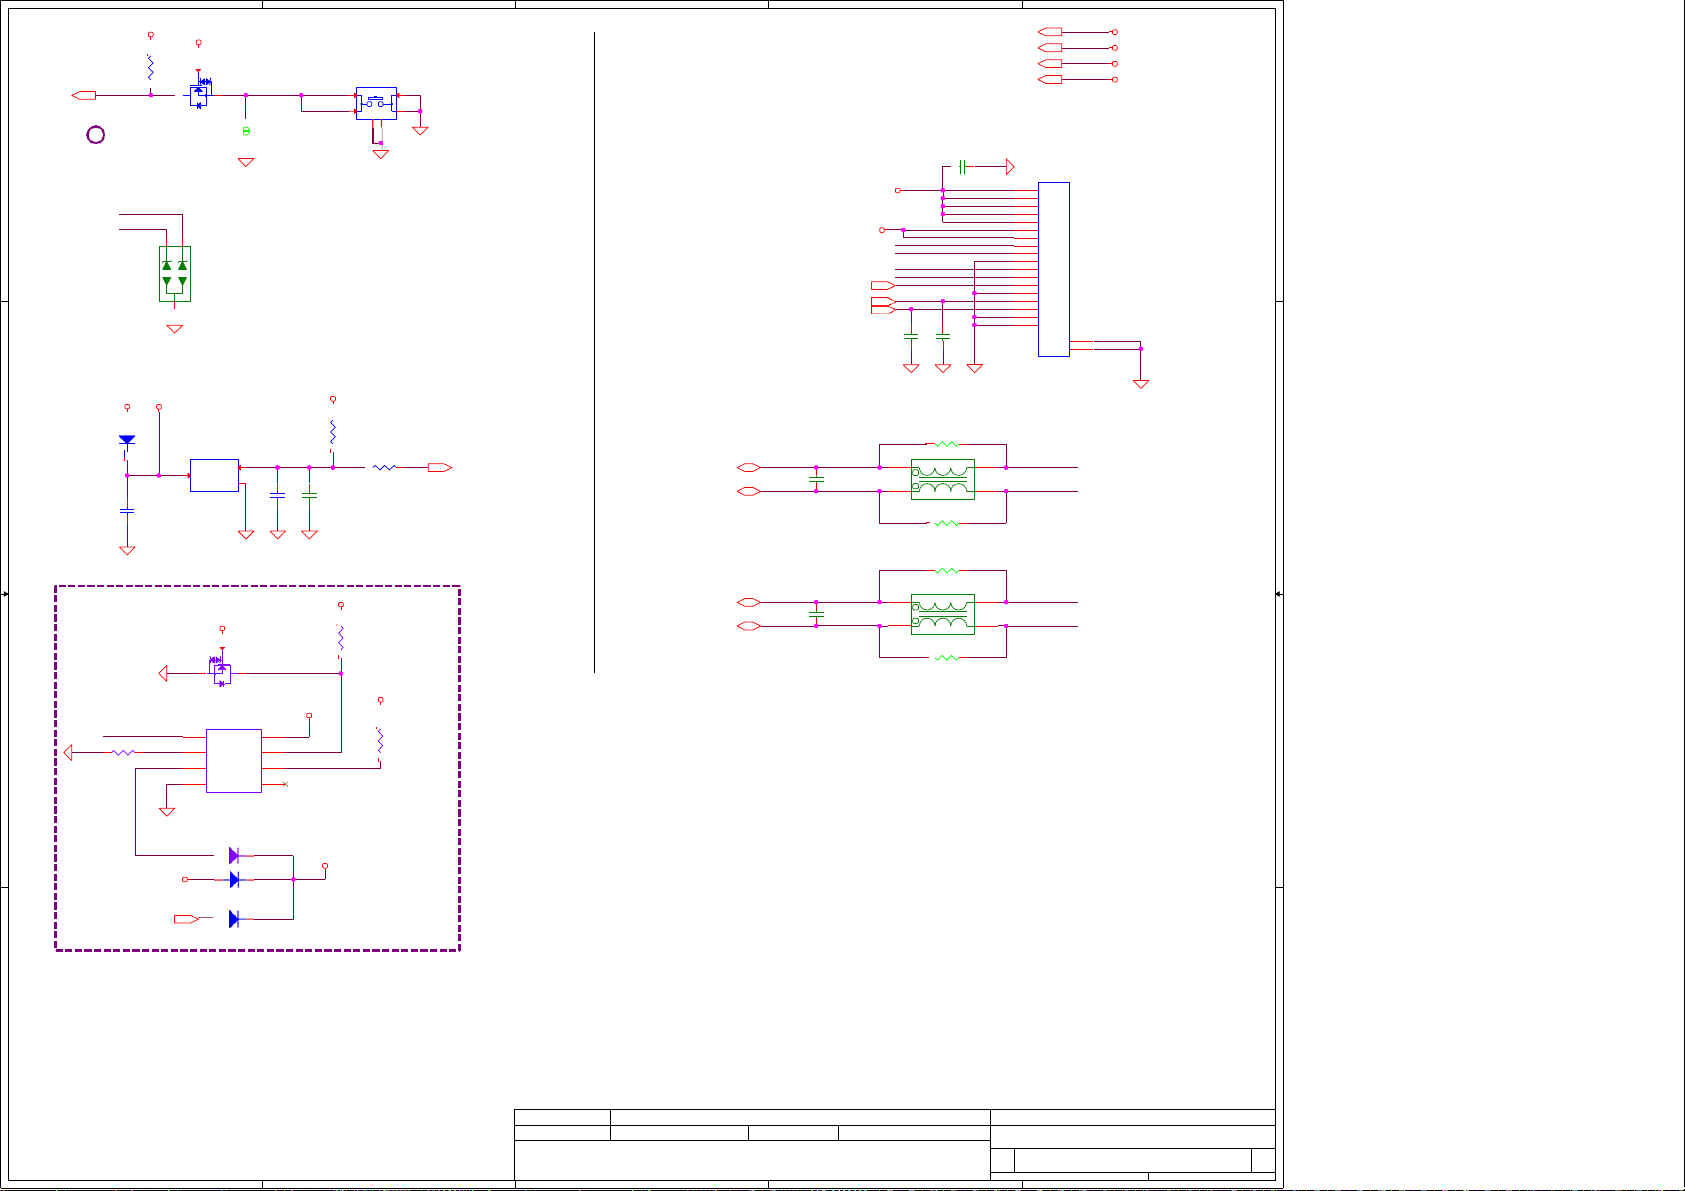
Task: Click the green resistor below lower choke
Action: tap(945, 658)
